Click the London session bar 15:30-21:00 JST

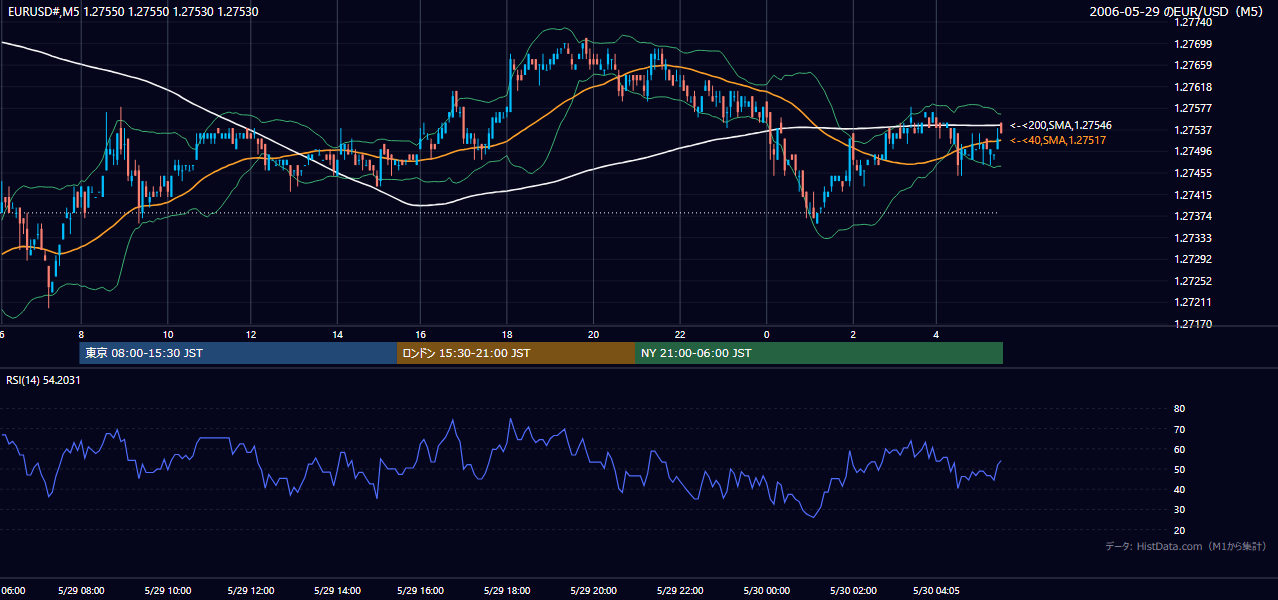[x=516, y=353]
